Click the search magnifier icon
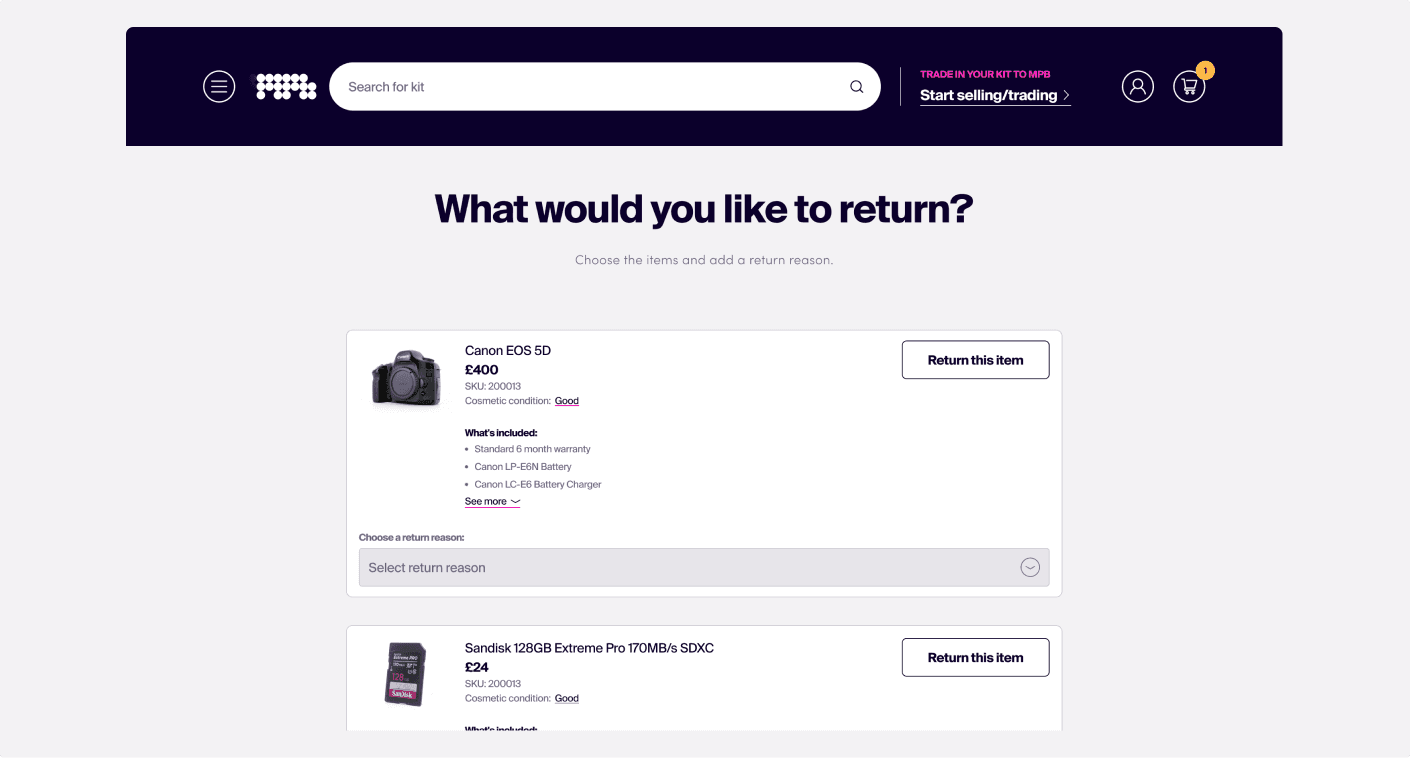Viewport: 1410px width, 758px height. pyautogui.click(x=856, y=86)
